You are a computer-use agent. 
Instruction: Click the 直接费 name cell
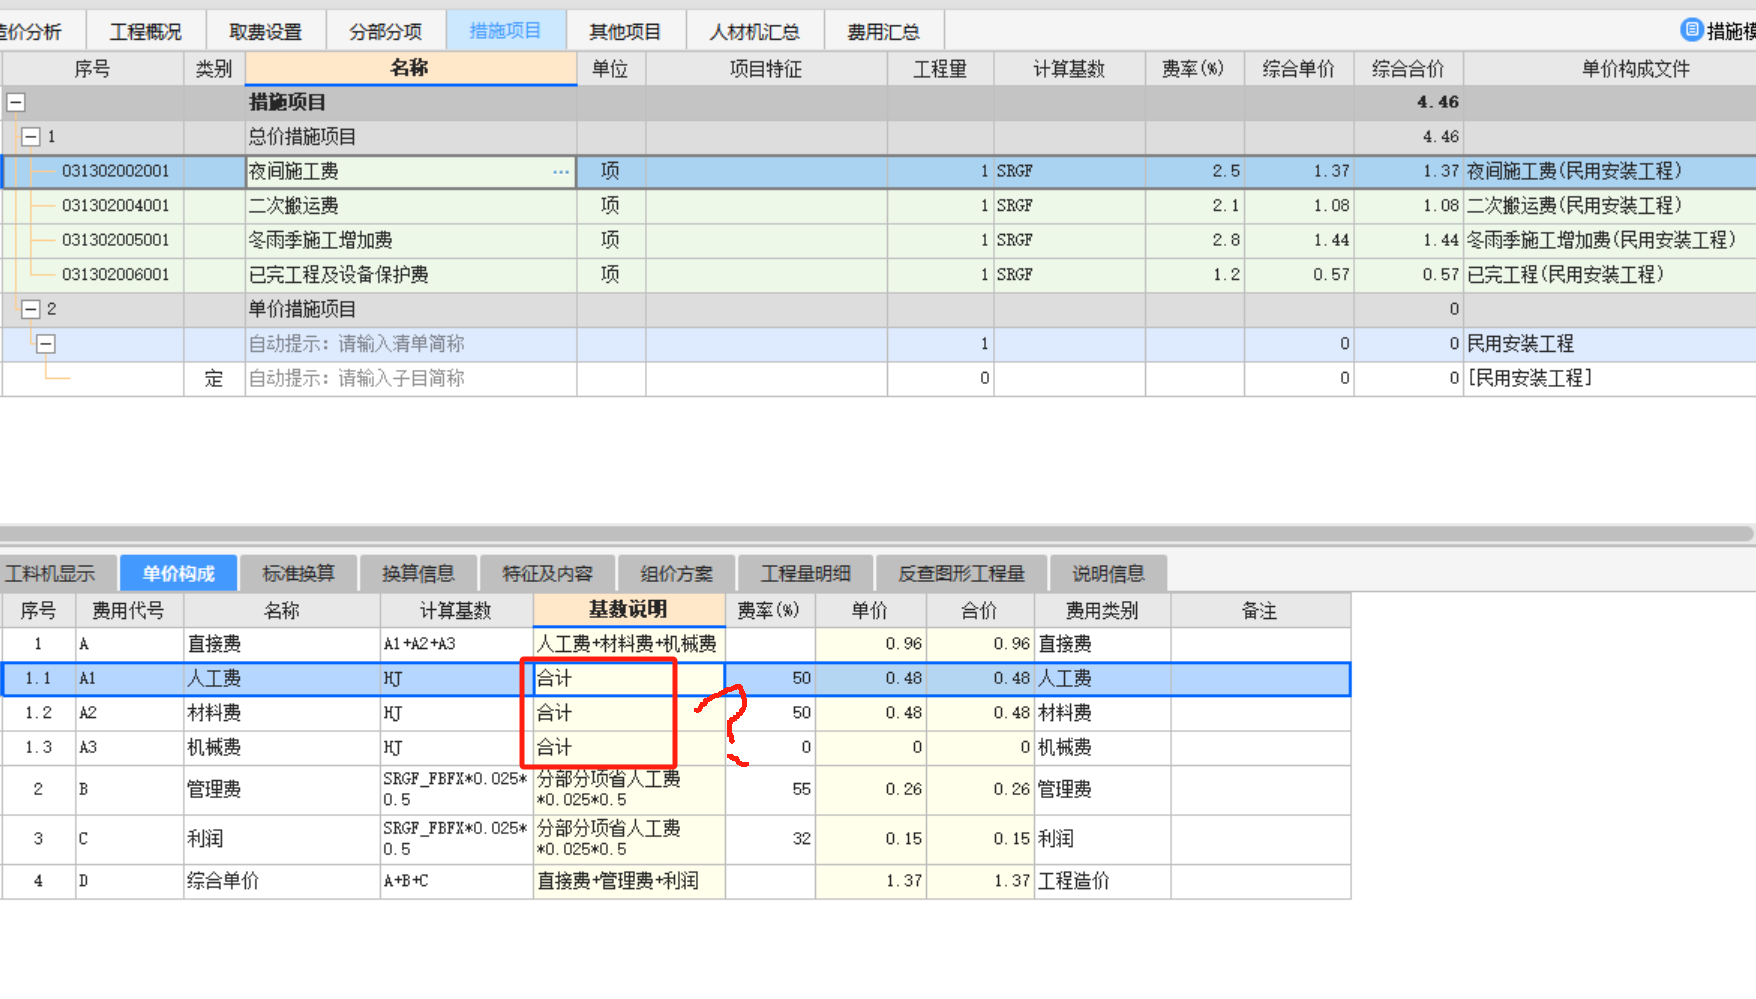(282, 644)
